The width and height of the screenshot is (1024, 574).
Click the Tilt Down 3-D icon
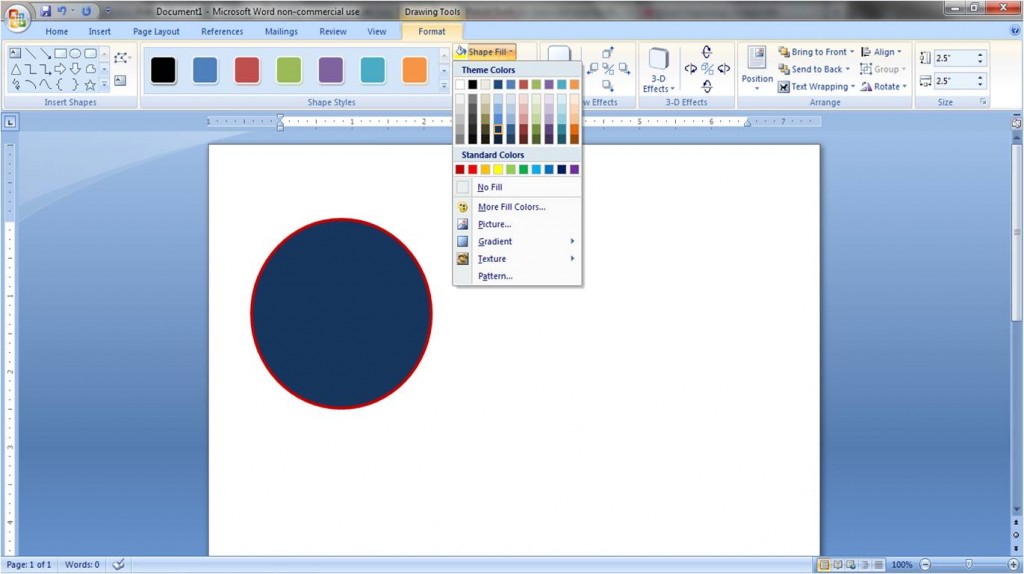click(707, 86)
